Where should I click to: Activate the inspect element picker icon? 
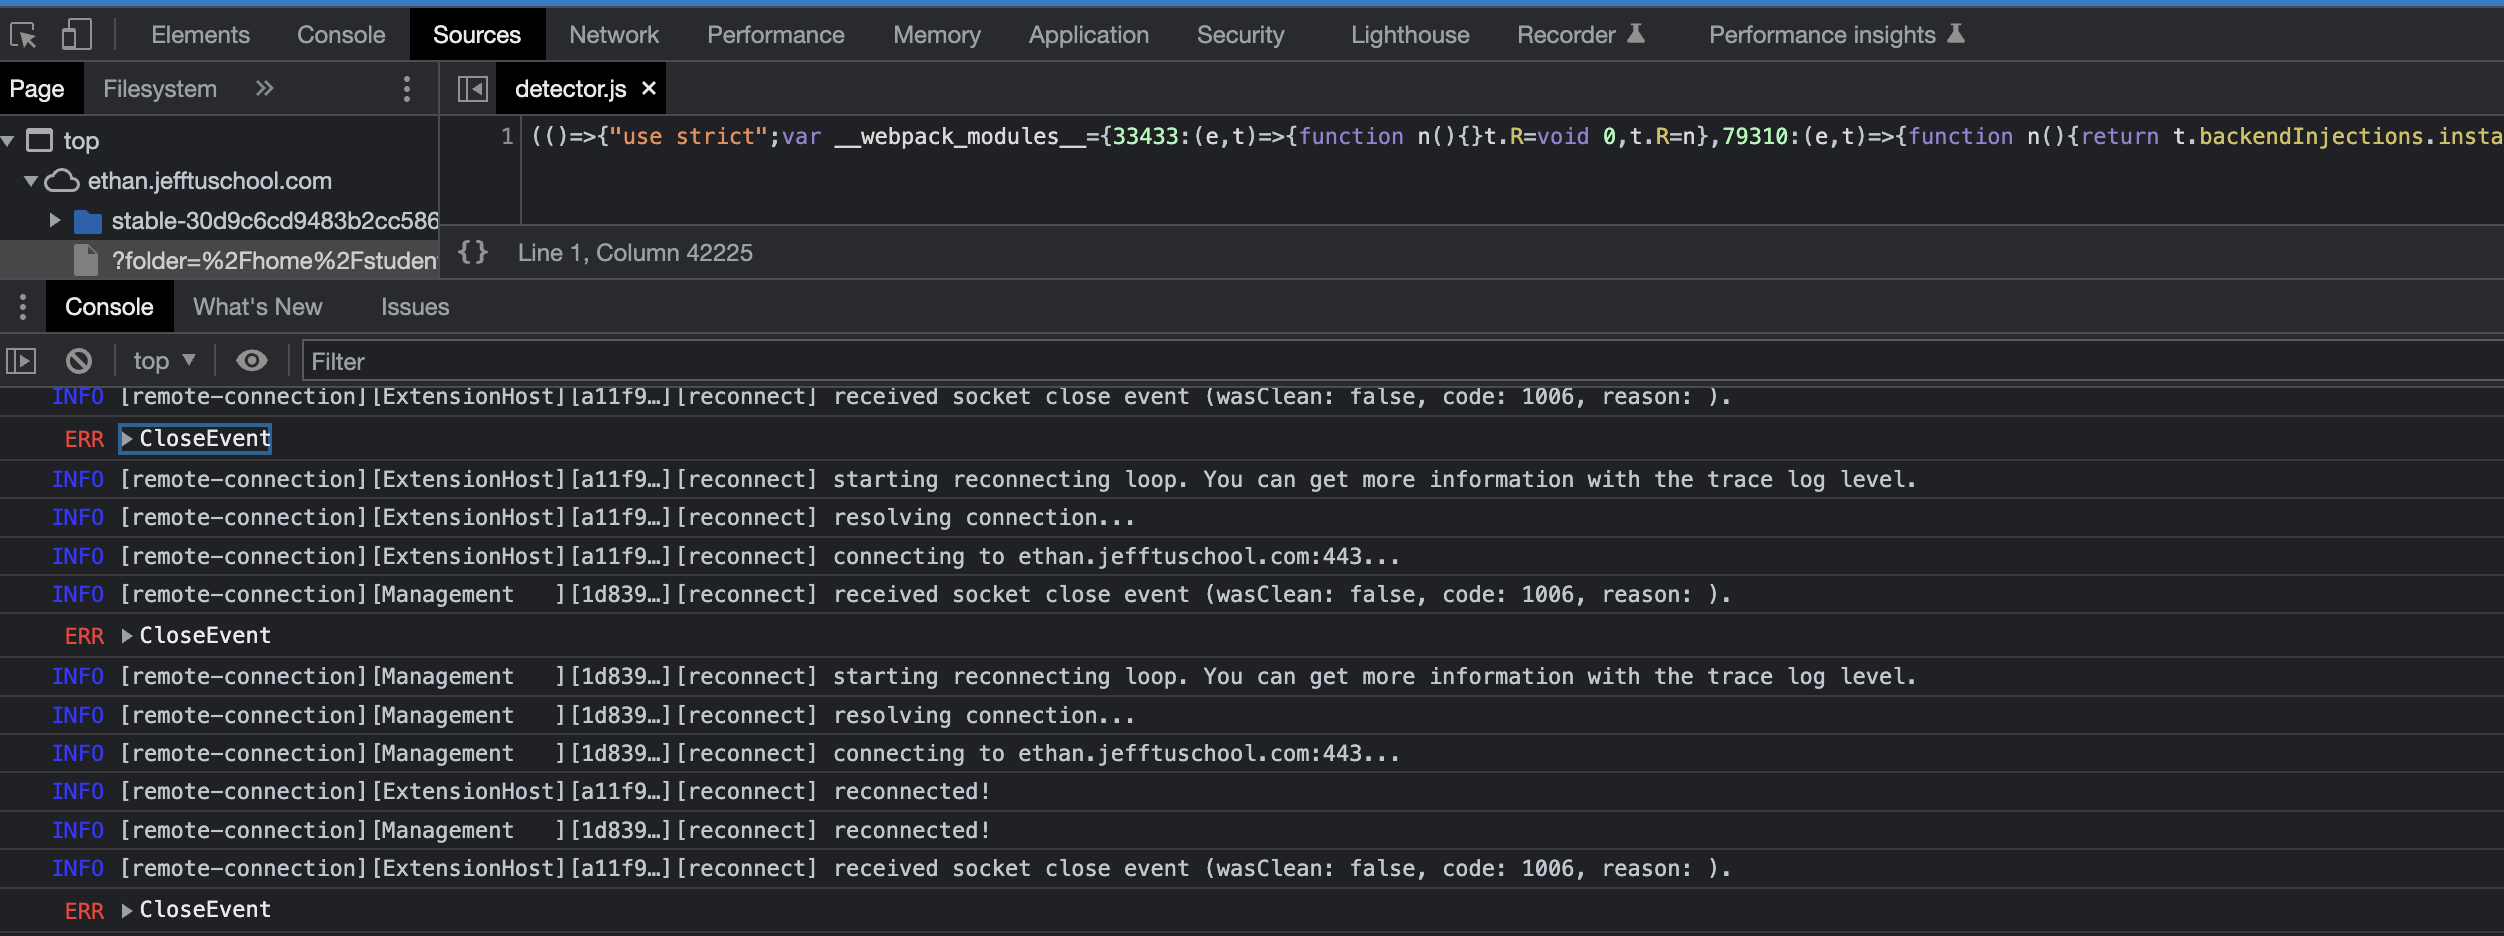(x=23, y=35)
